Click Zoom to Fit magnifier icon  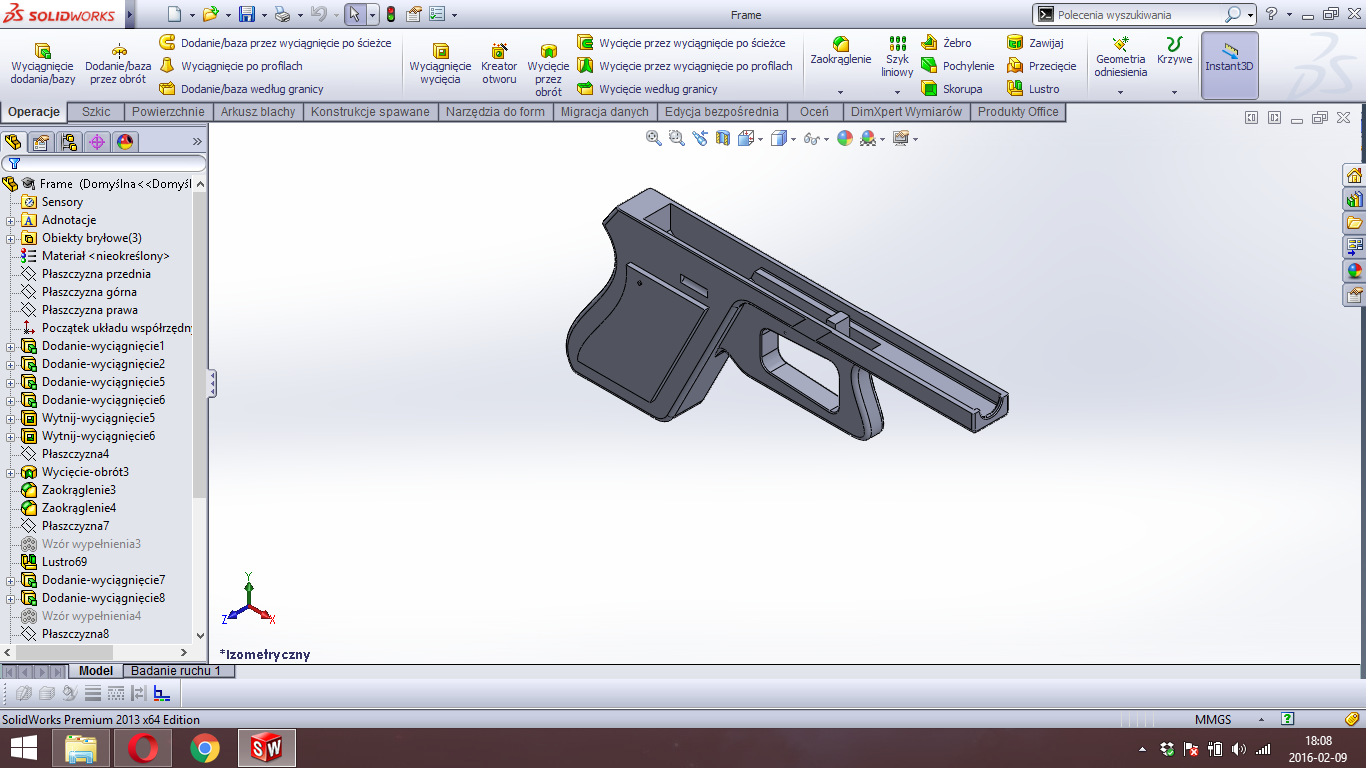pyautogui.click(x=654, y=138)
